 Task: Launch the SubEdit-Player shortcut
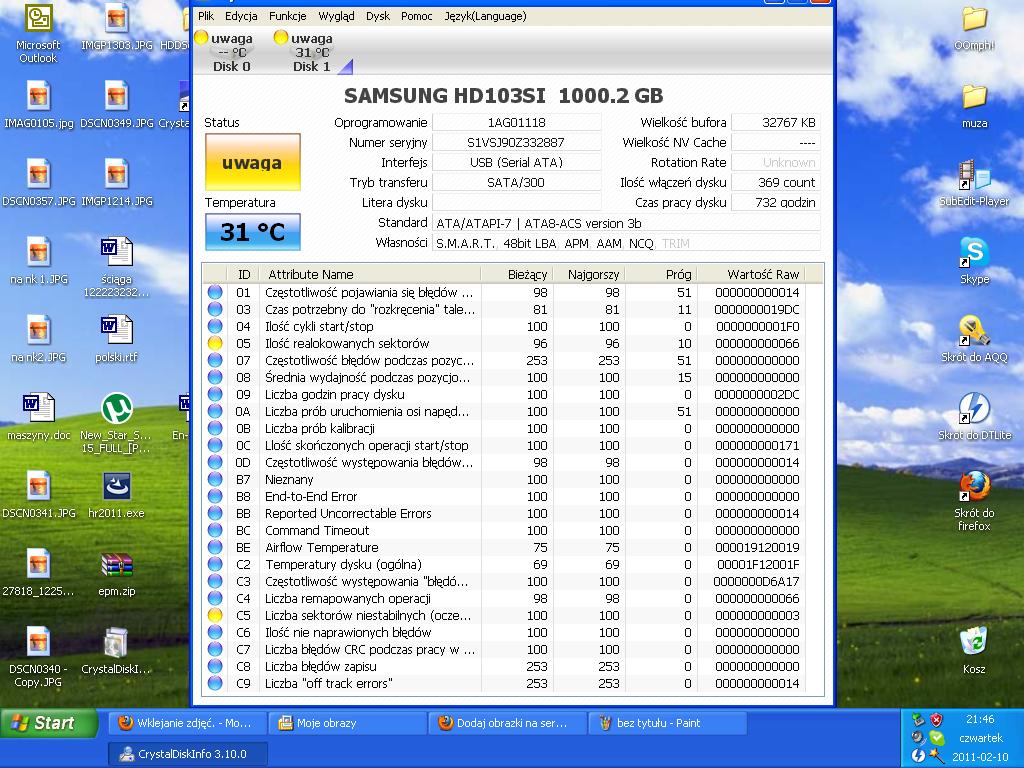pyautogui.click(x=974, y=183)
